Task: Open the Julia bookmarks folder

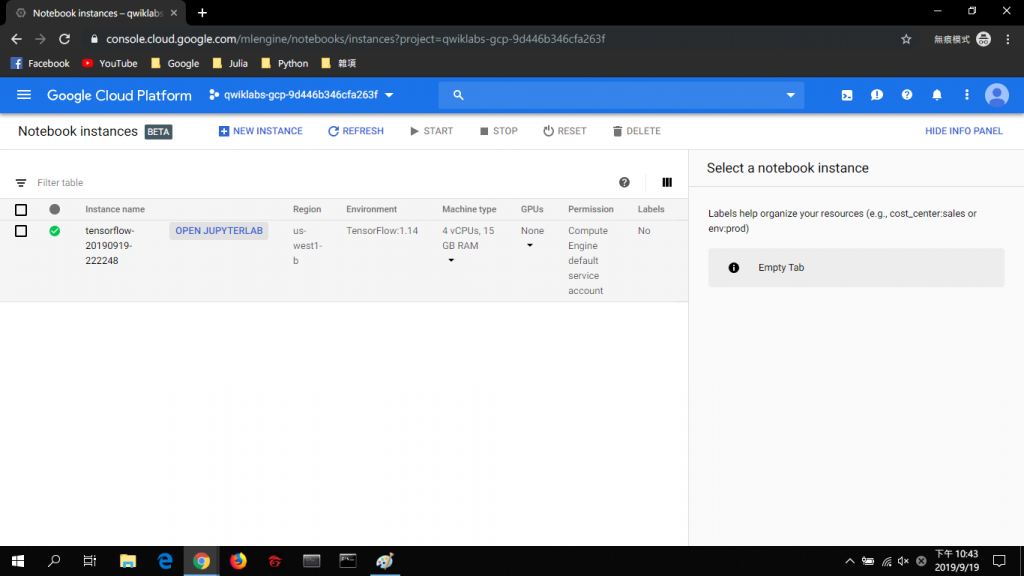Action: 230,63
